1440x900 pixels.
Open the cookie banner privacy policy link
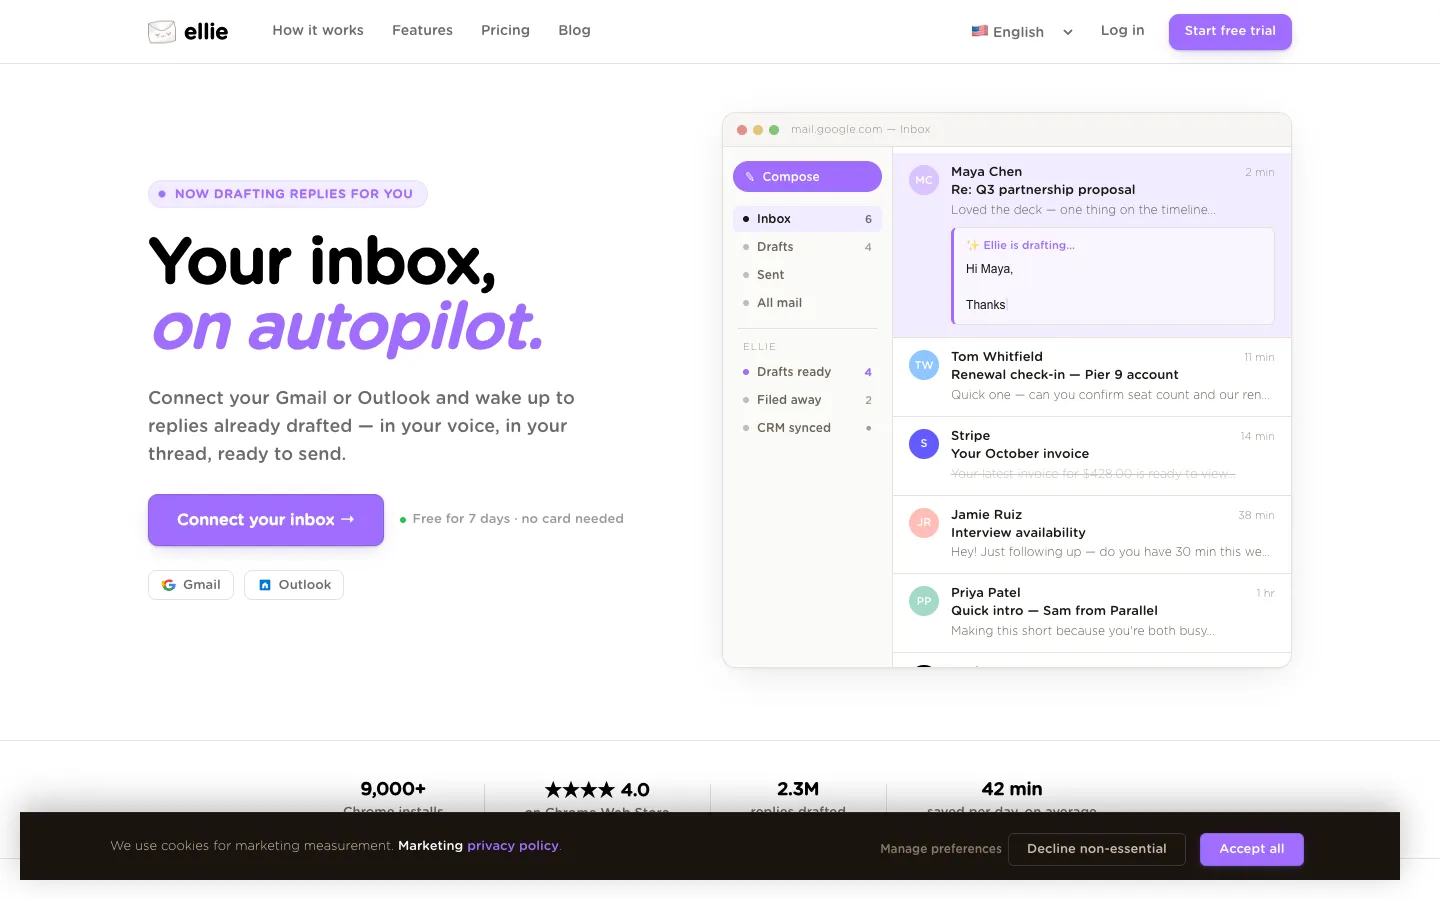pyautogui.click(x=513, y=846)
